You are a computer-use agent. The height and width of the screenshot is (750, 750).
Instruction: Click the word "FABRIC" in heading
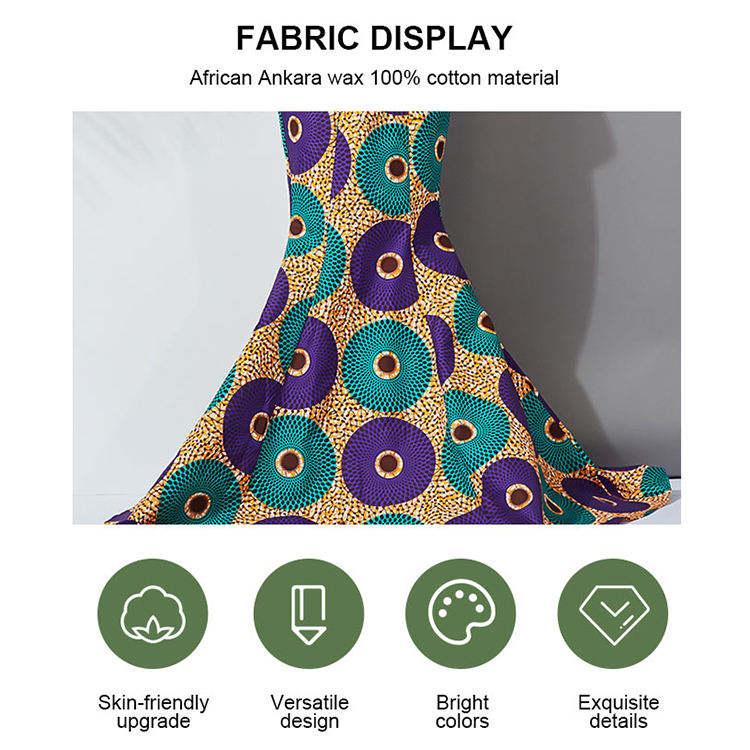pyautogui.click(x=297, y=38)
